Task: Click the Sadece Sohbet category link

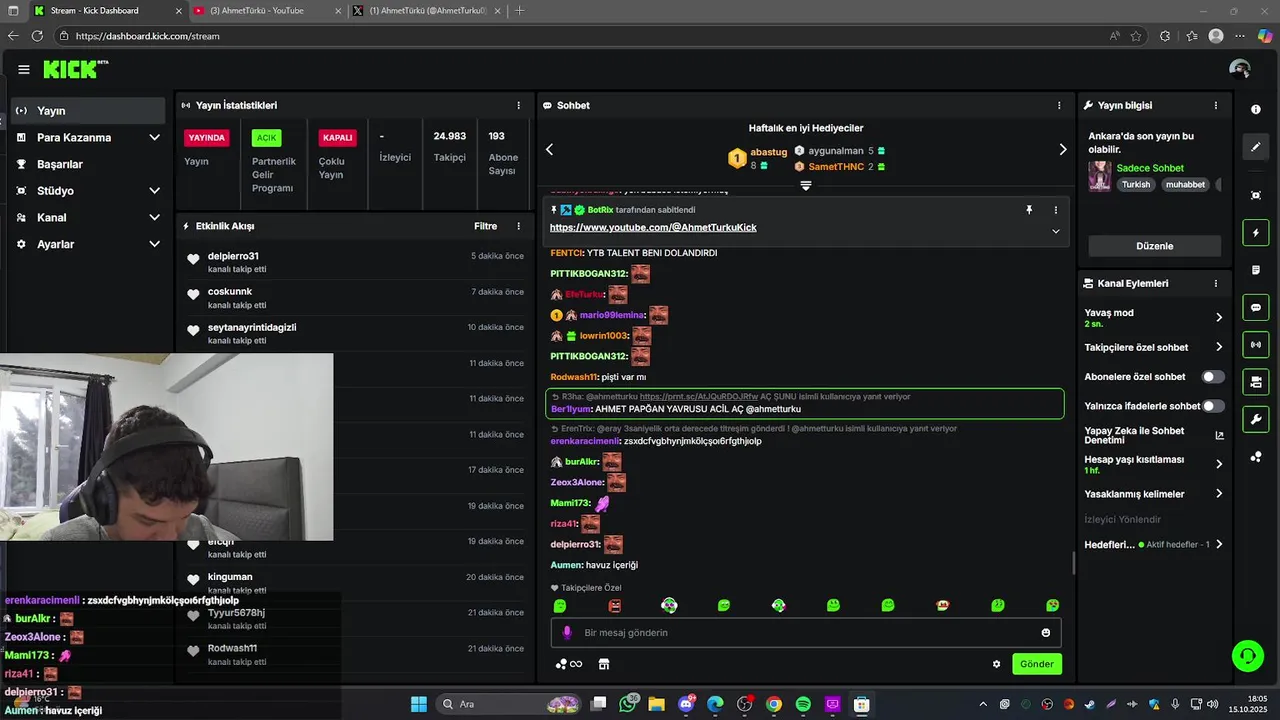Action: (x=1150, y=168)
